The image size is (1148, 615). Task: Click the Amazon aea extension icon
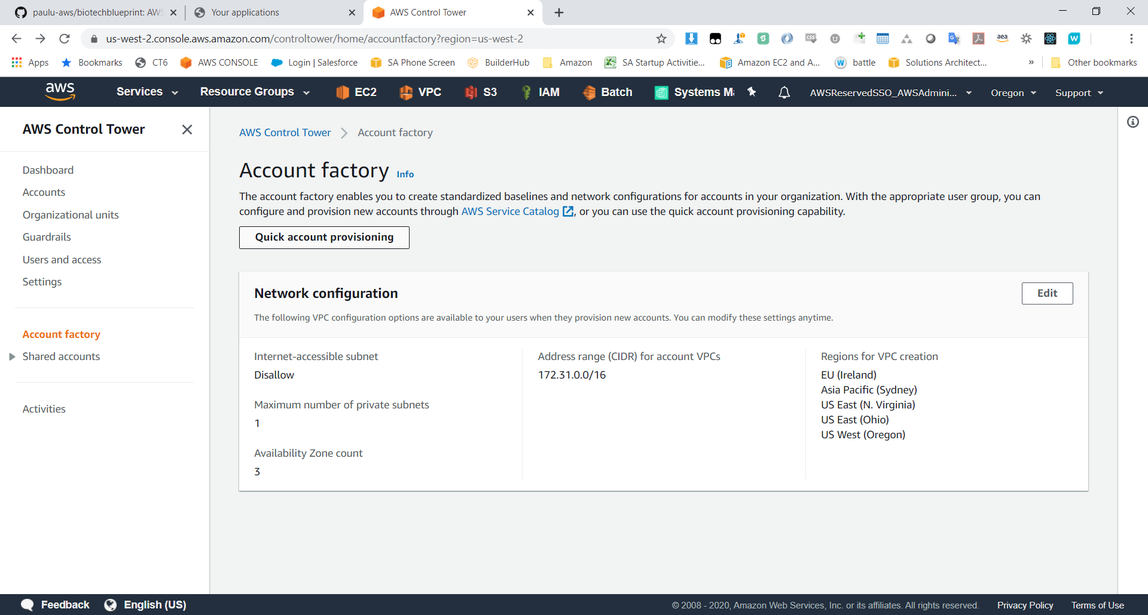pyautogui.click(x=1002, y=39)
